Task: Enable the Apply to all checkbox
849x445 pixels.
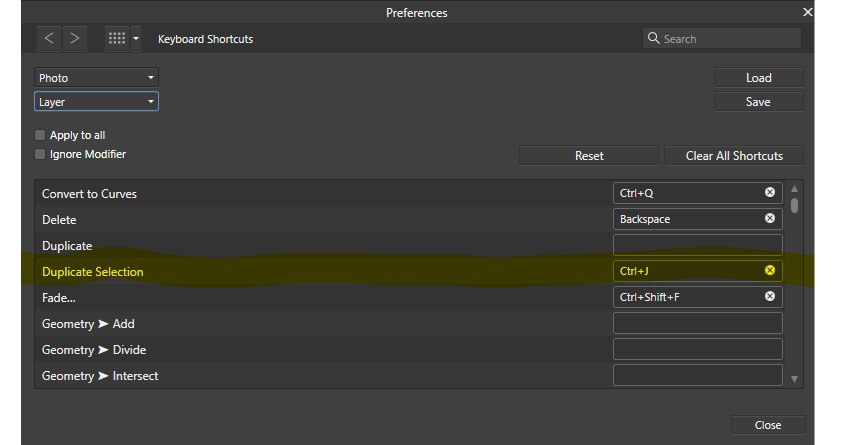Action: point(40,135)
